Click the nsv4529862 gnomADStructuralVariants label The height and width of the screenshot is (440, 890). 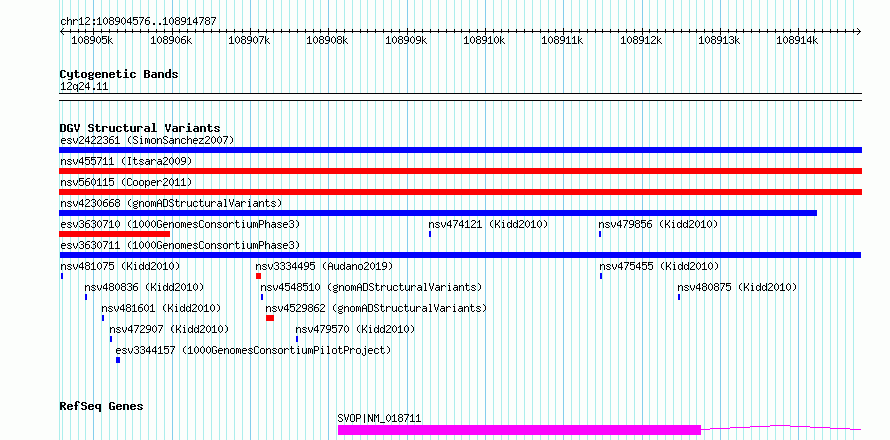coord(376,308)
